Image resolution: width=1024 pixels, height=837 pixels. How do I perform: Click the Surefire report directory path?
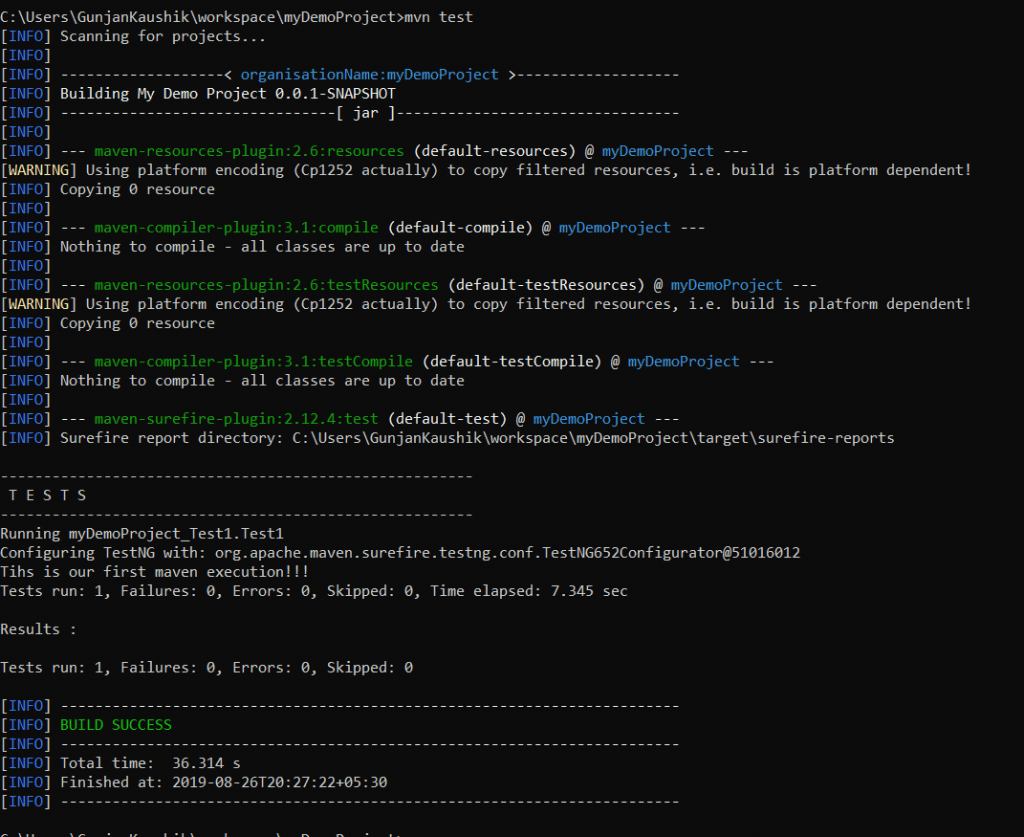593,438
